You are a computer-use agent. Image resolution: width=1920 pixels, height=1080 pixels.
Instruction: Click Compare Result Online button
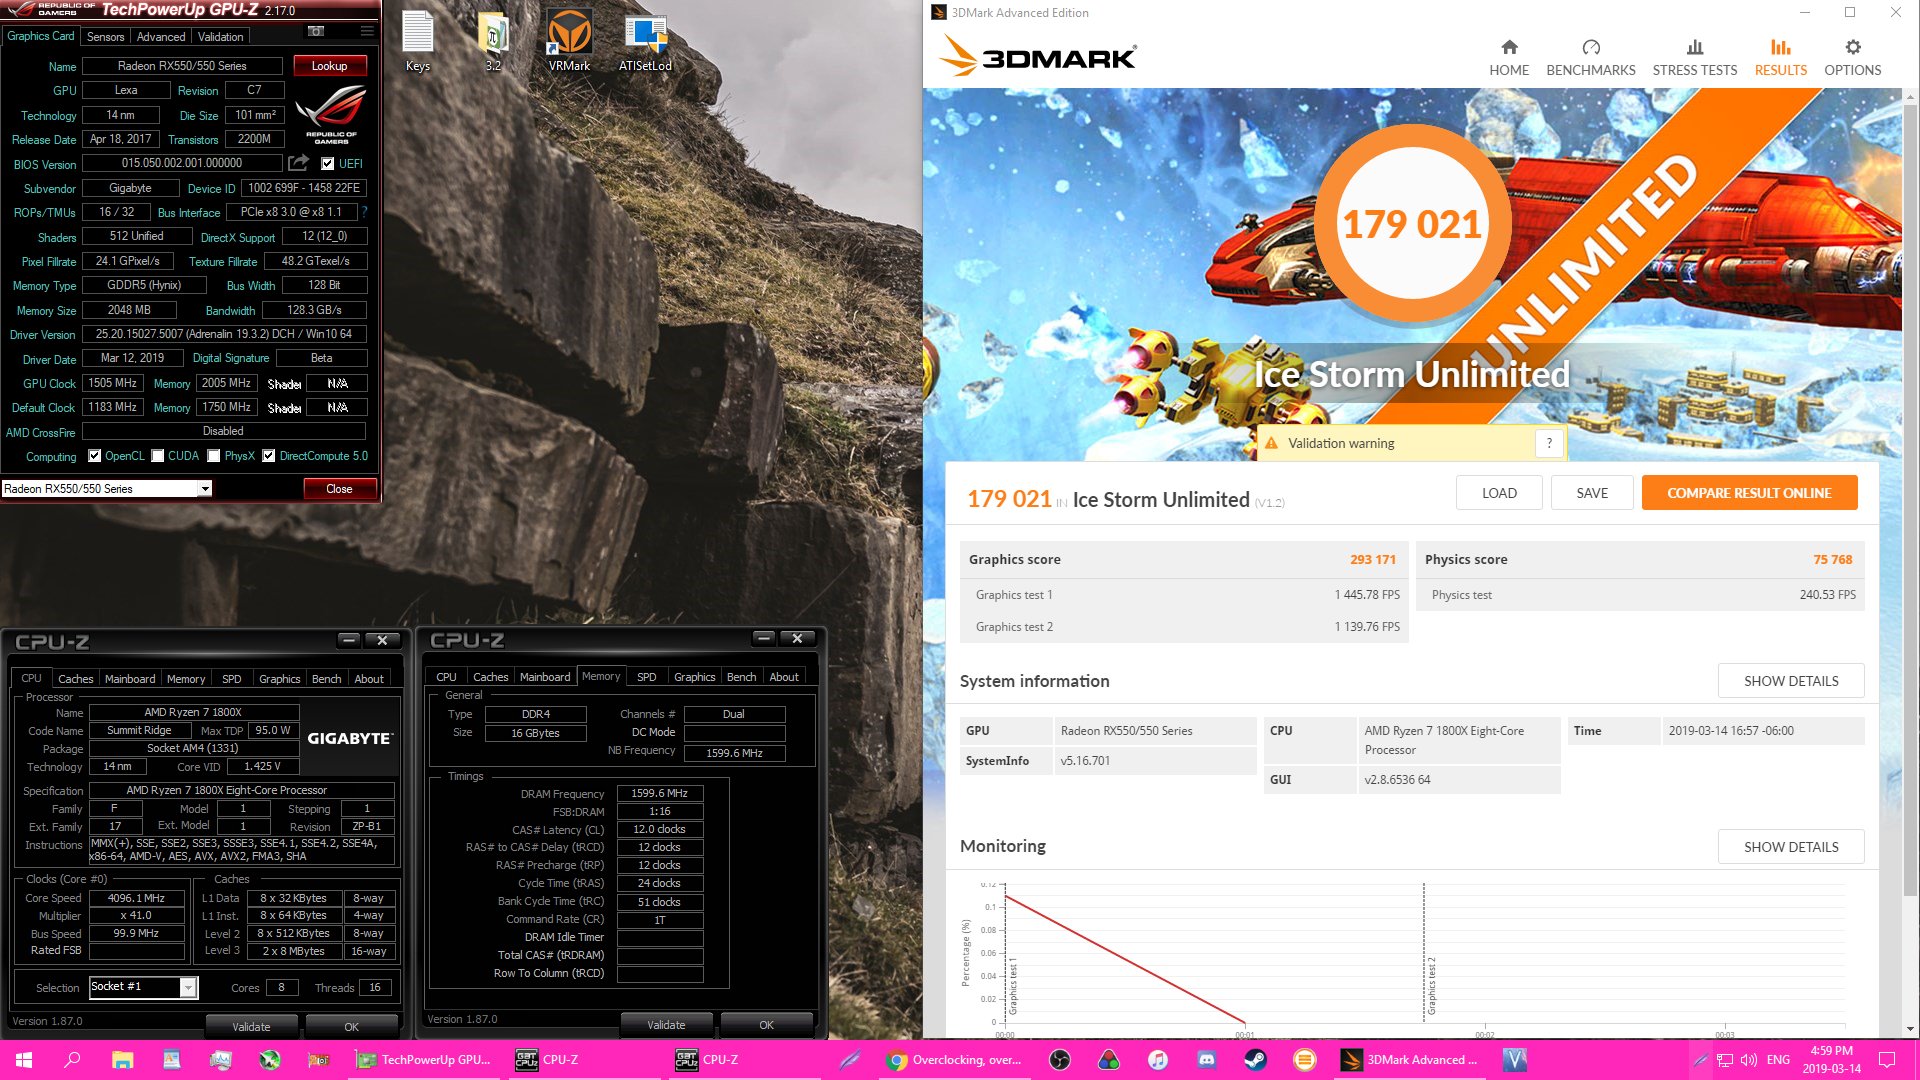(x=1749, y=493)
